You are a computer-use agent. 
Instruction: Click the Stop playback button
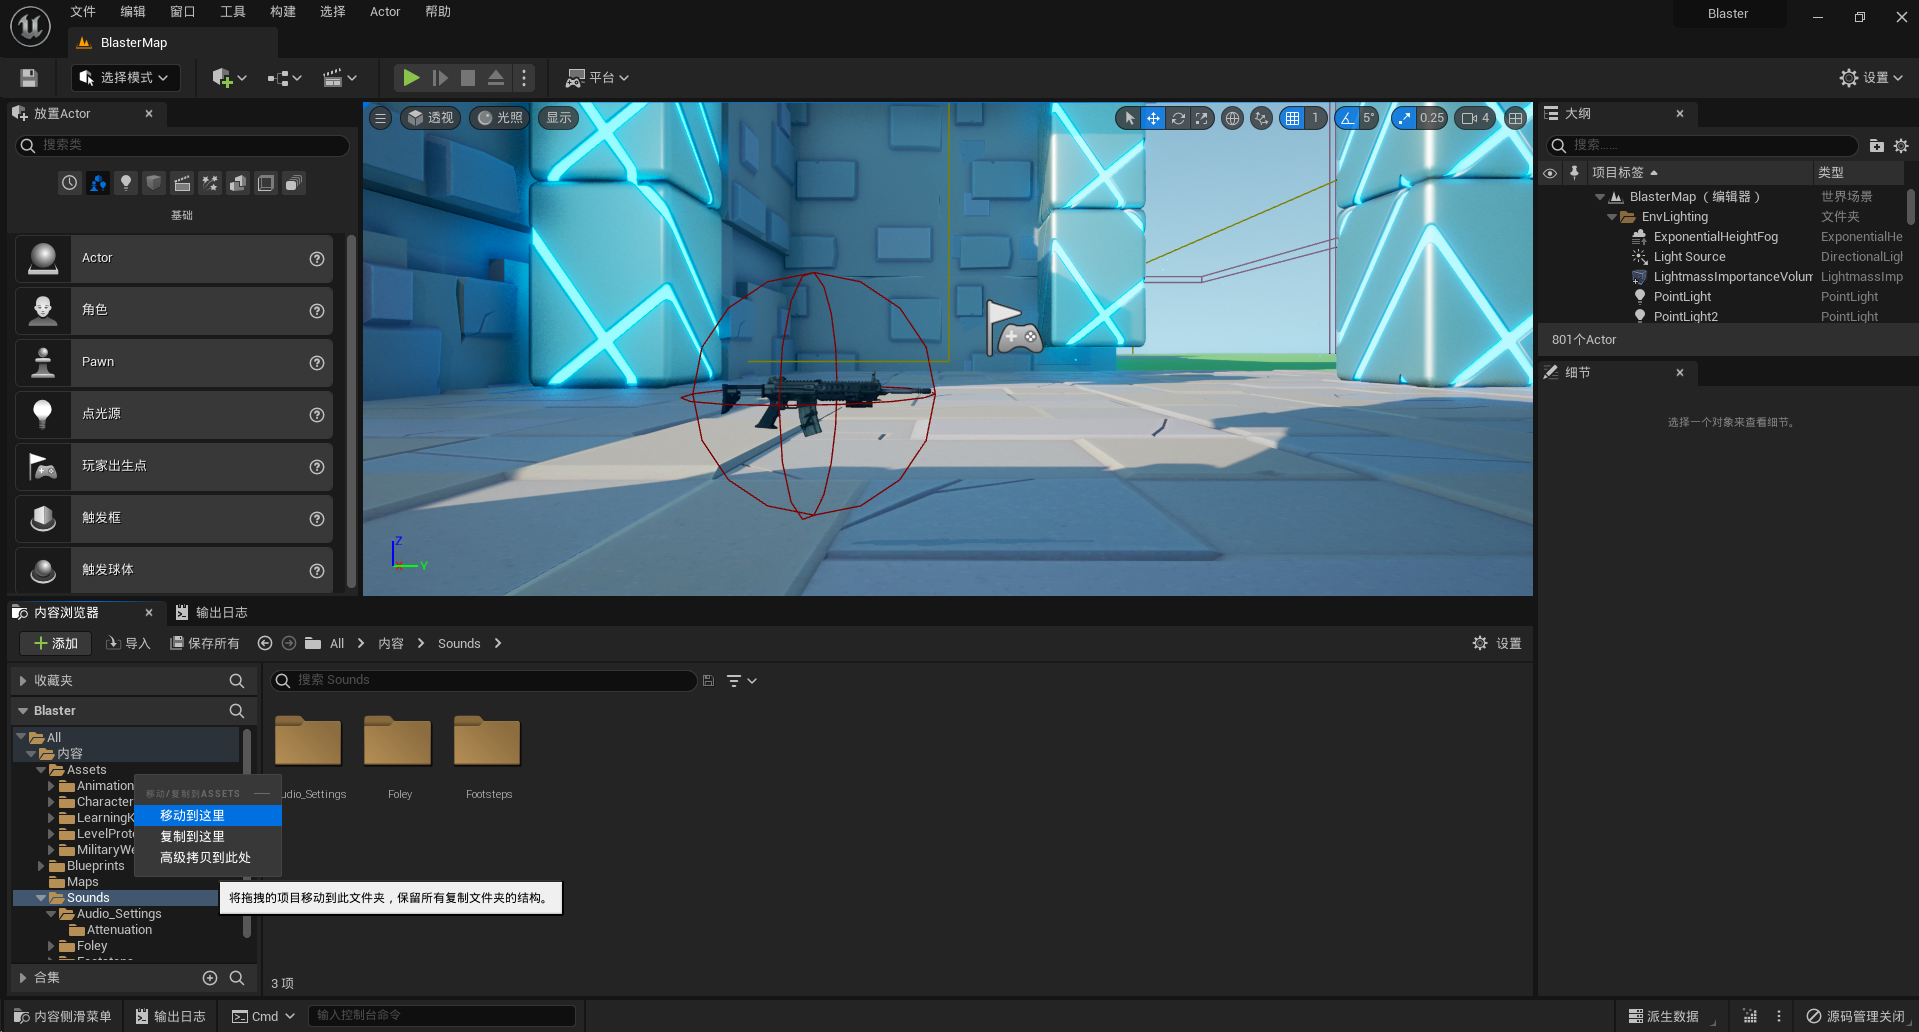tap(467, 78)
